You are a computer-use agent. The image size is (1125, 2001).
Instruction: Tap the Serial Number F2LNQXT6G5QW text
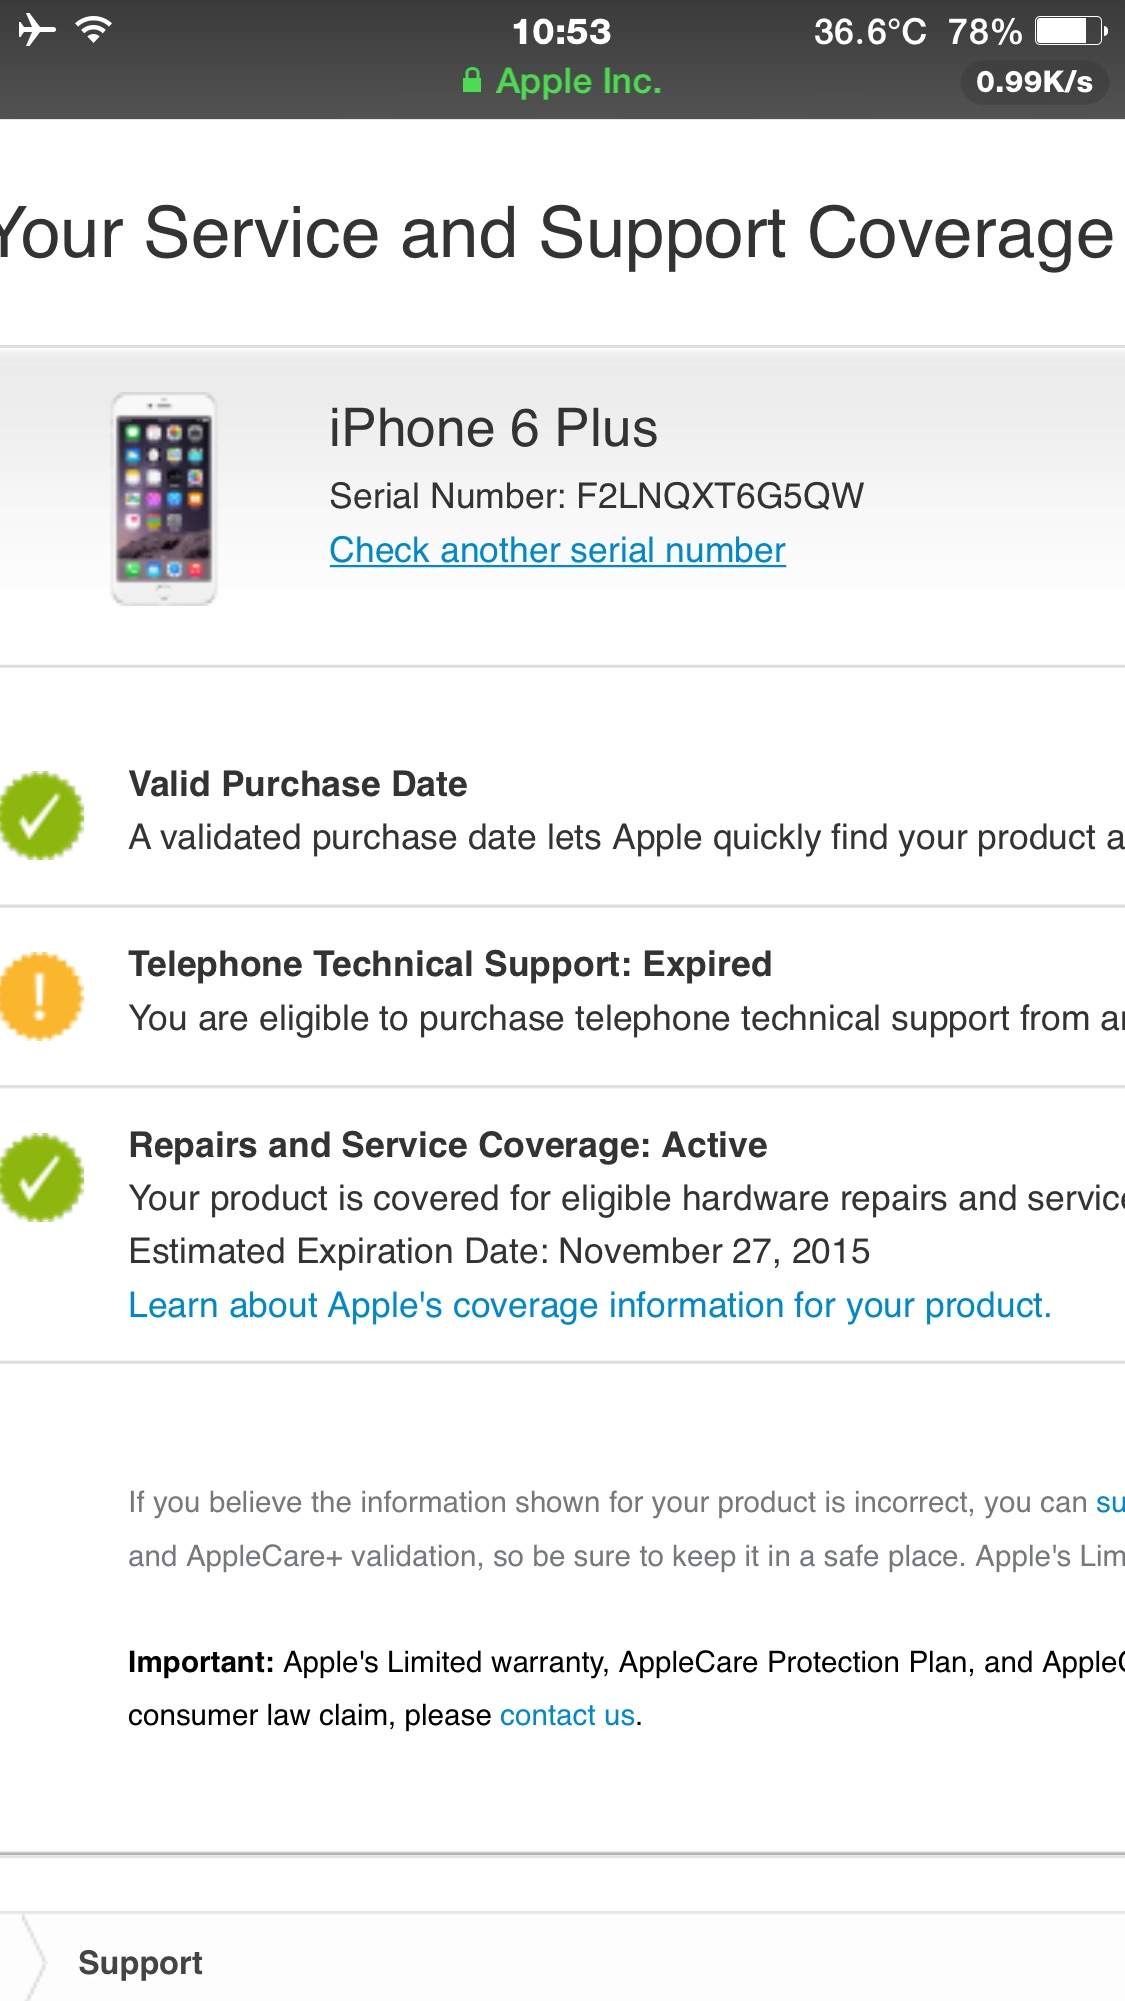click(x=597, y=495)
